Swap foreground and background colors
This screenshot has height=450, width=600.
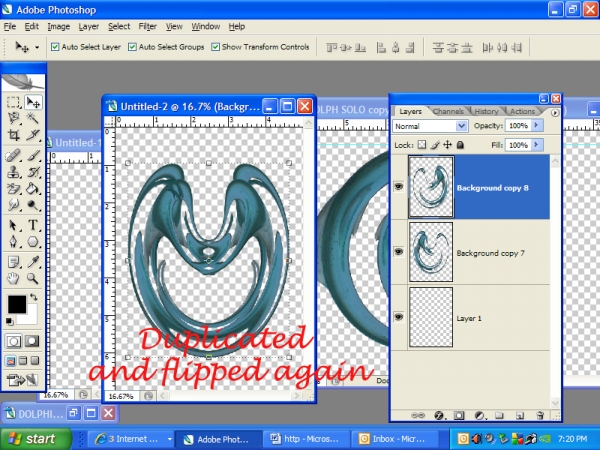[34, 297]
